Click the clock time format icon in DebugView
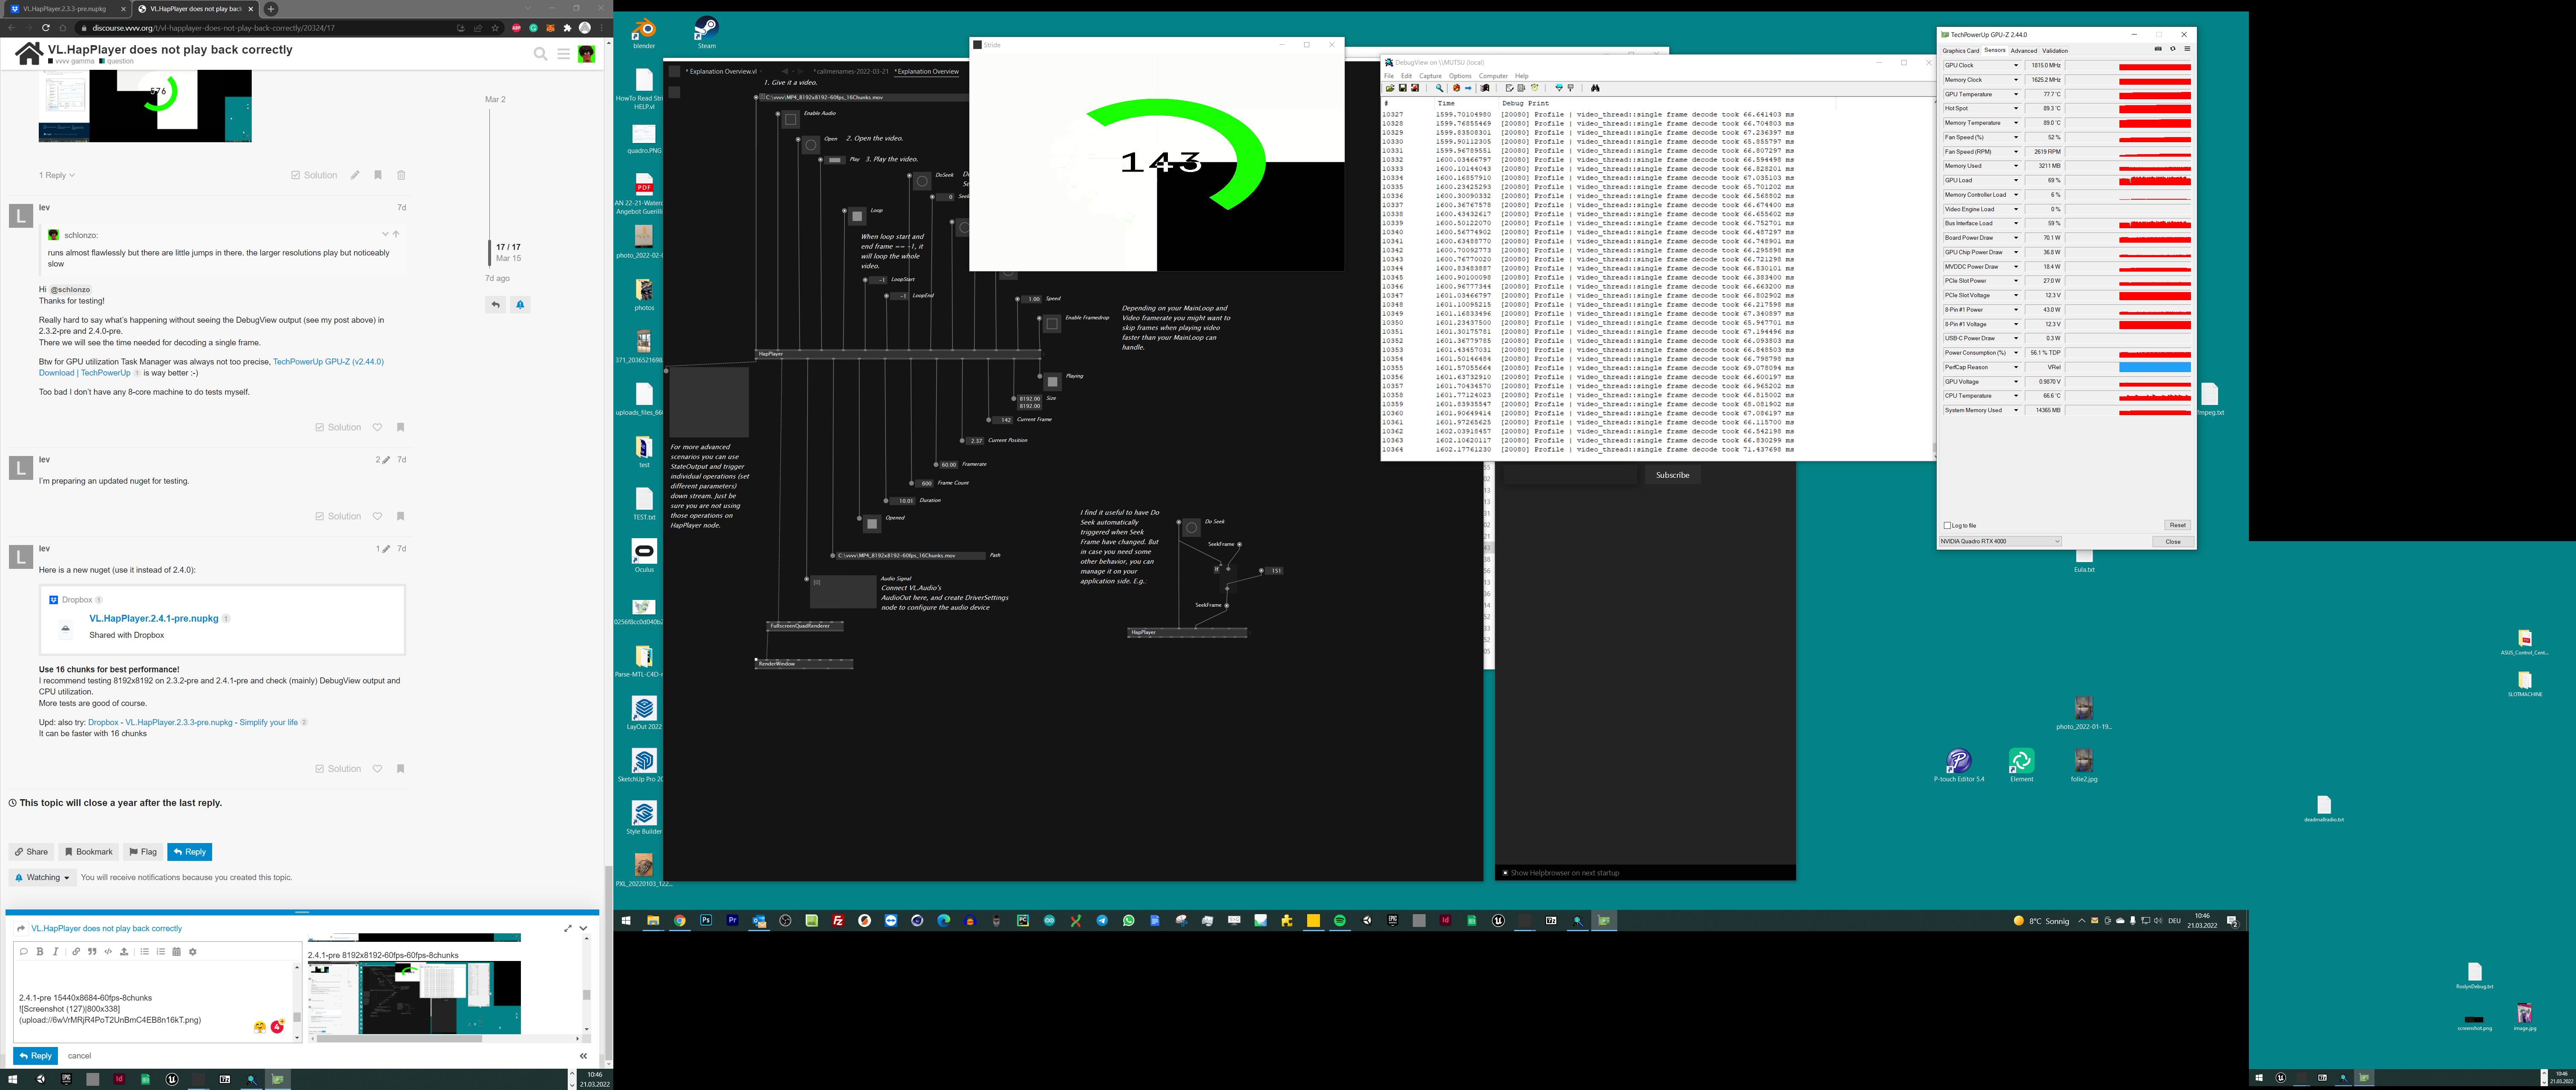 [x=1535, y=88]
